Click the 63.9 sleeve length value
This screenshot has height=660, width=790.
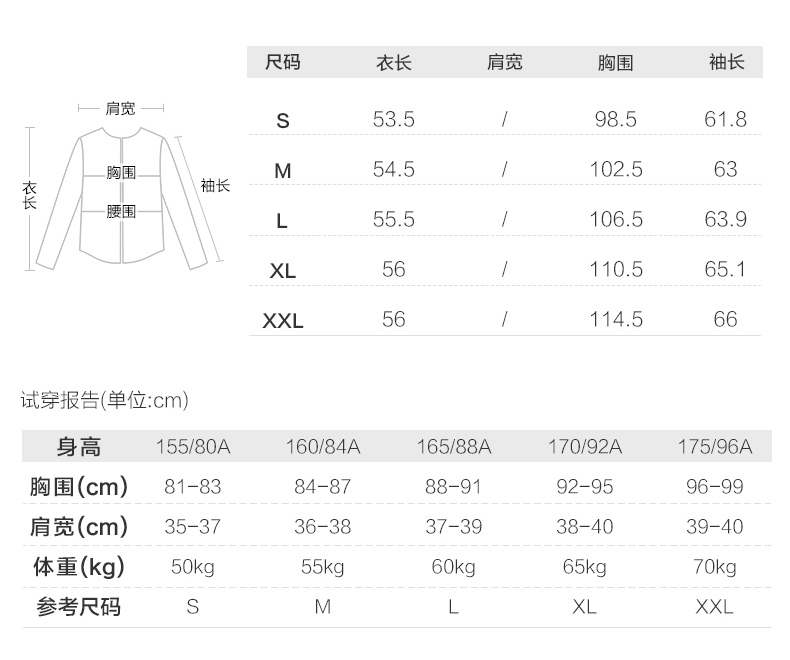726,220
